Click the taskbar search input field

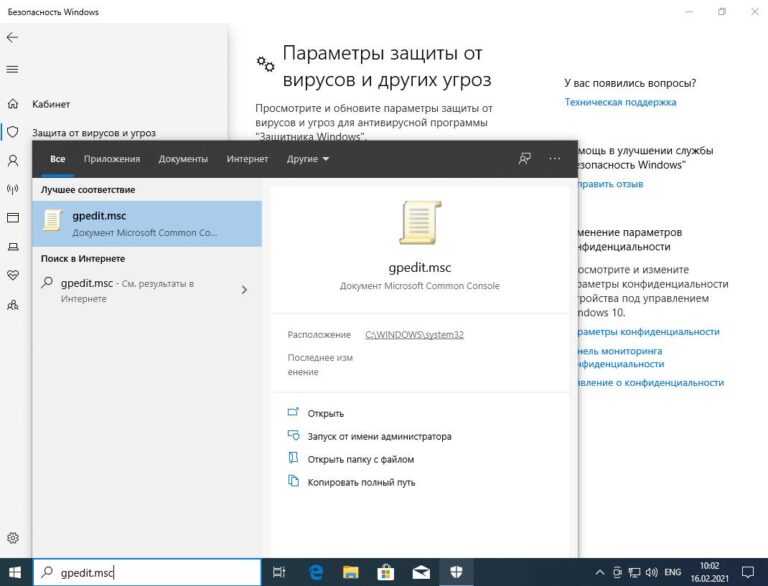[x=147, y=572]
